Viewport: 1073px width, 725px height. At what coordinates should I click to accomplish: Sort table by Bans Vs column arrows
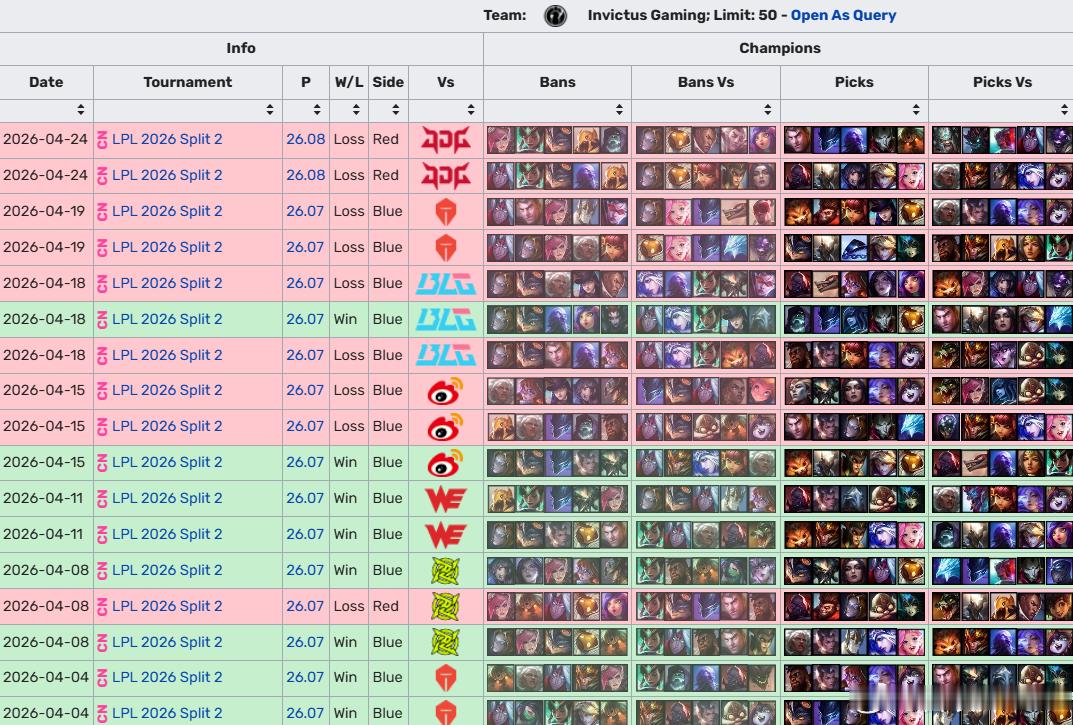[768, 110]
